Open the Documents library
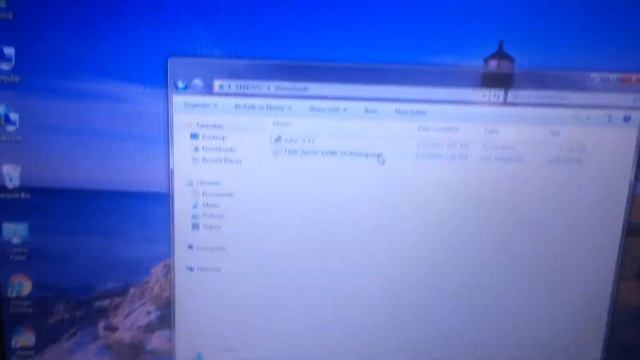 click(x=218, y=194)
